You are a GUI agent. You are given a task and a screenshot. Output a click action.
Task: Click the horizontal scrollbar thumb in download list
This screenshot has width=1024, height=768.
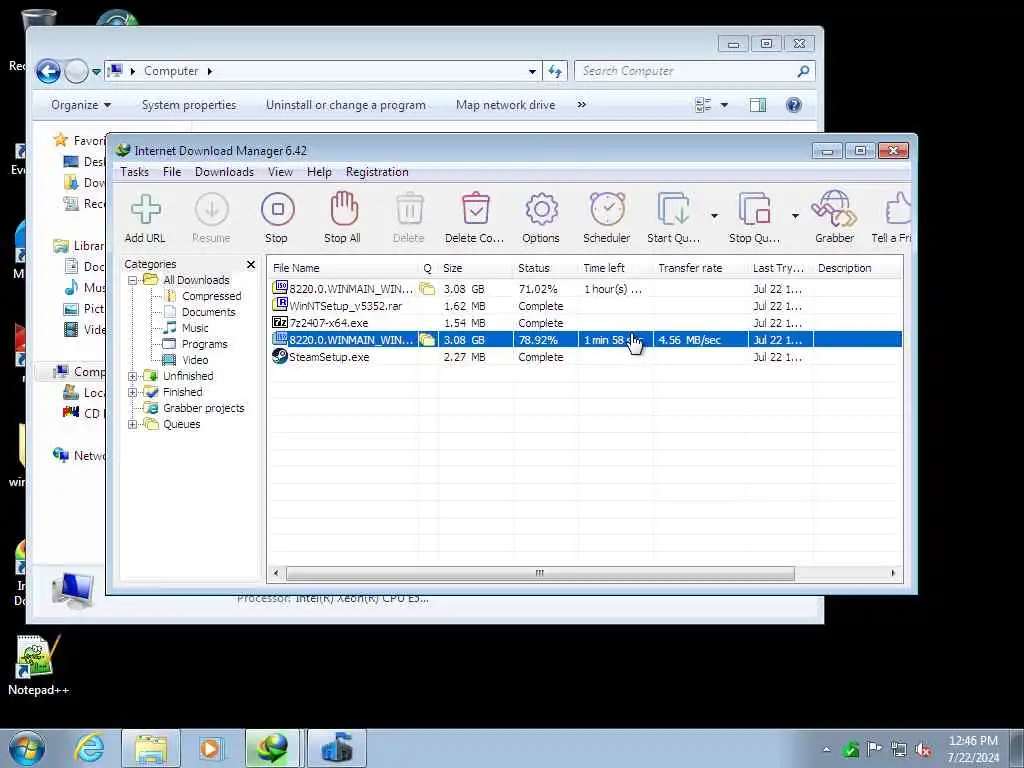[540, 573]
